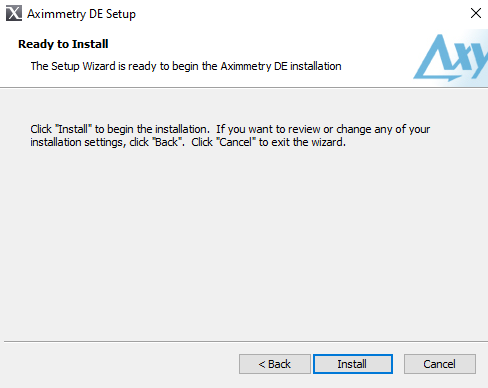The width and height of the screenshot is (488, 388).
Task: Close the setup window with X
Action: tap(476, 13)
